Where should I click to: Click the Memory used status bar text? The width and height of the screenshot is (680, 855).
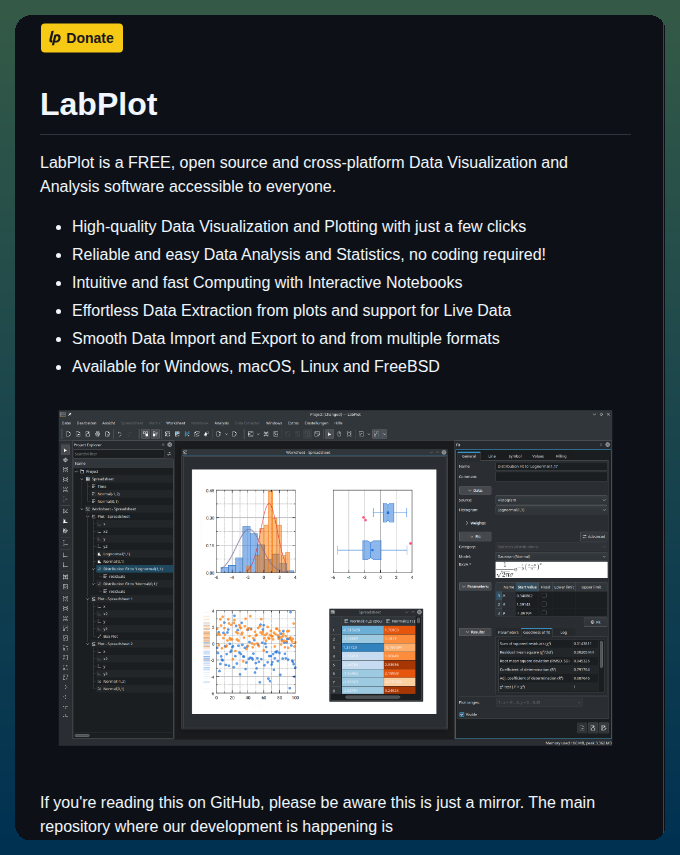click(578, 743)
